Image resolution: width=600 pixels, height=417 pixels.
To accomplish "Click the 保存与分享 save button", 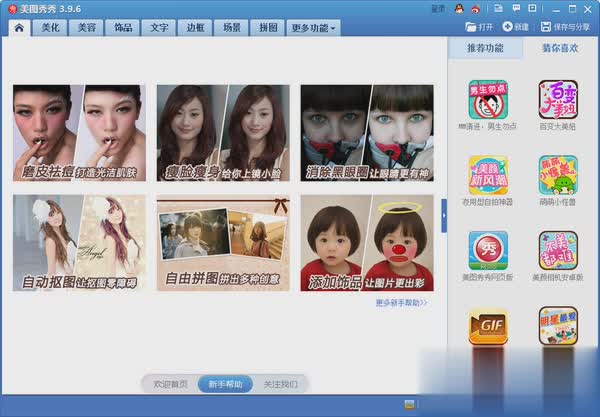I will click(x=566, y=27).
